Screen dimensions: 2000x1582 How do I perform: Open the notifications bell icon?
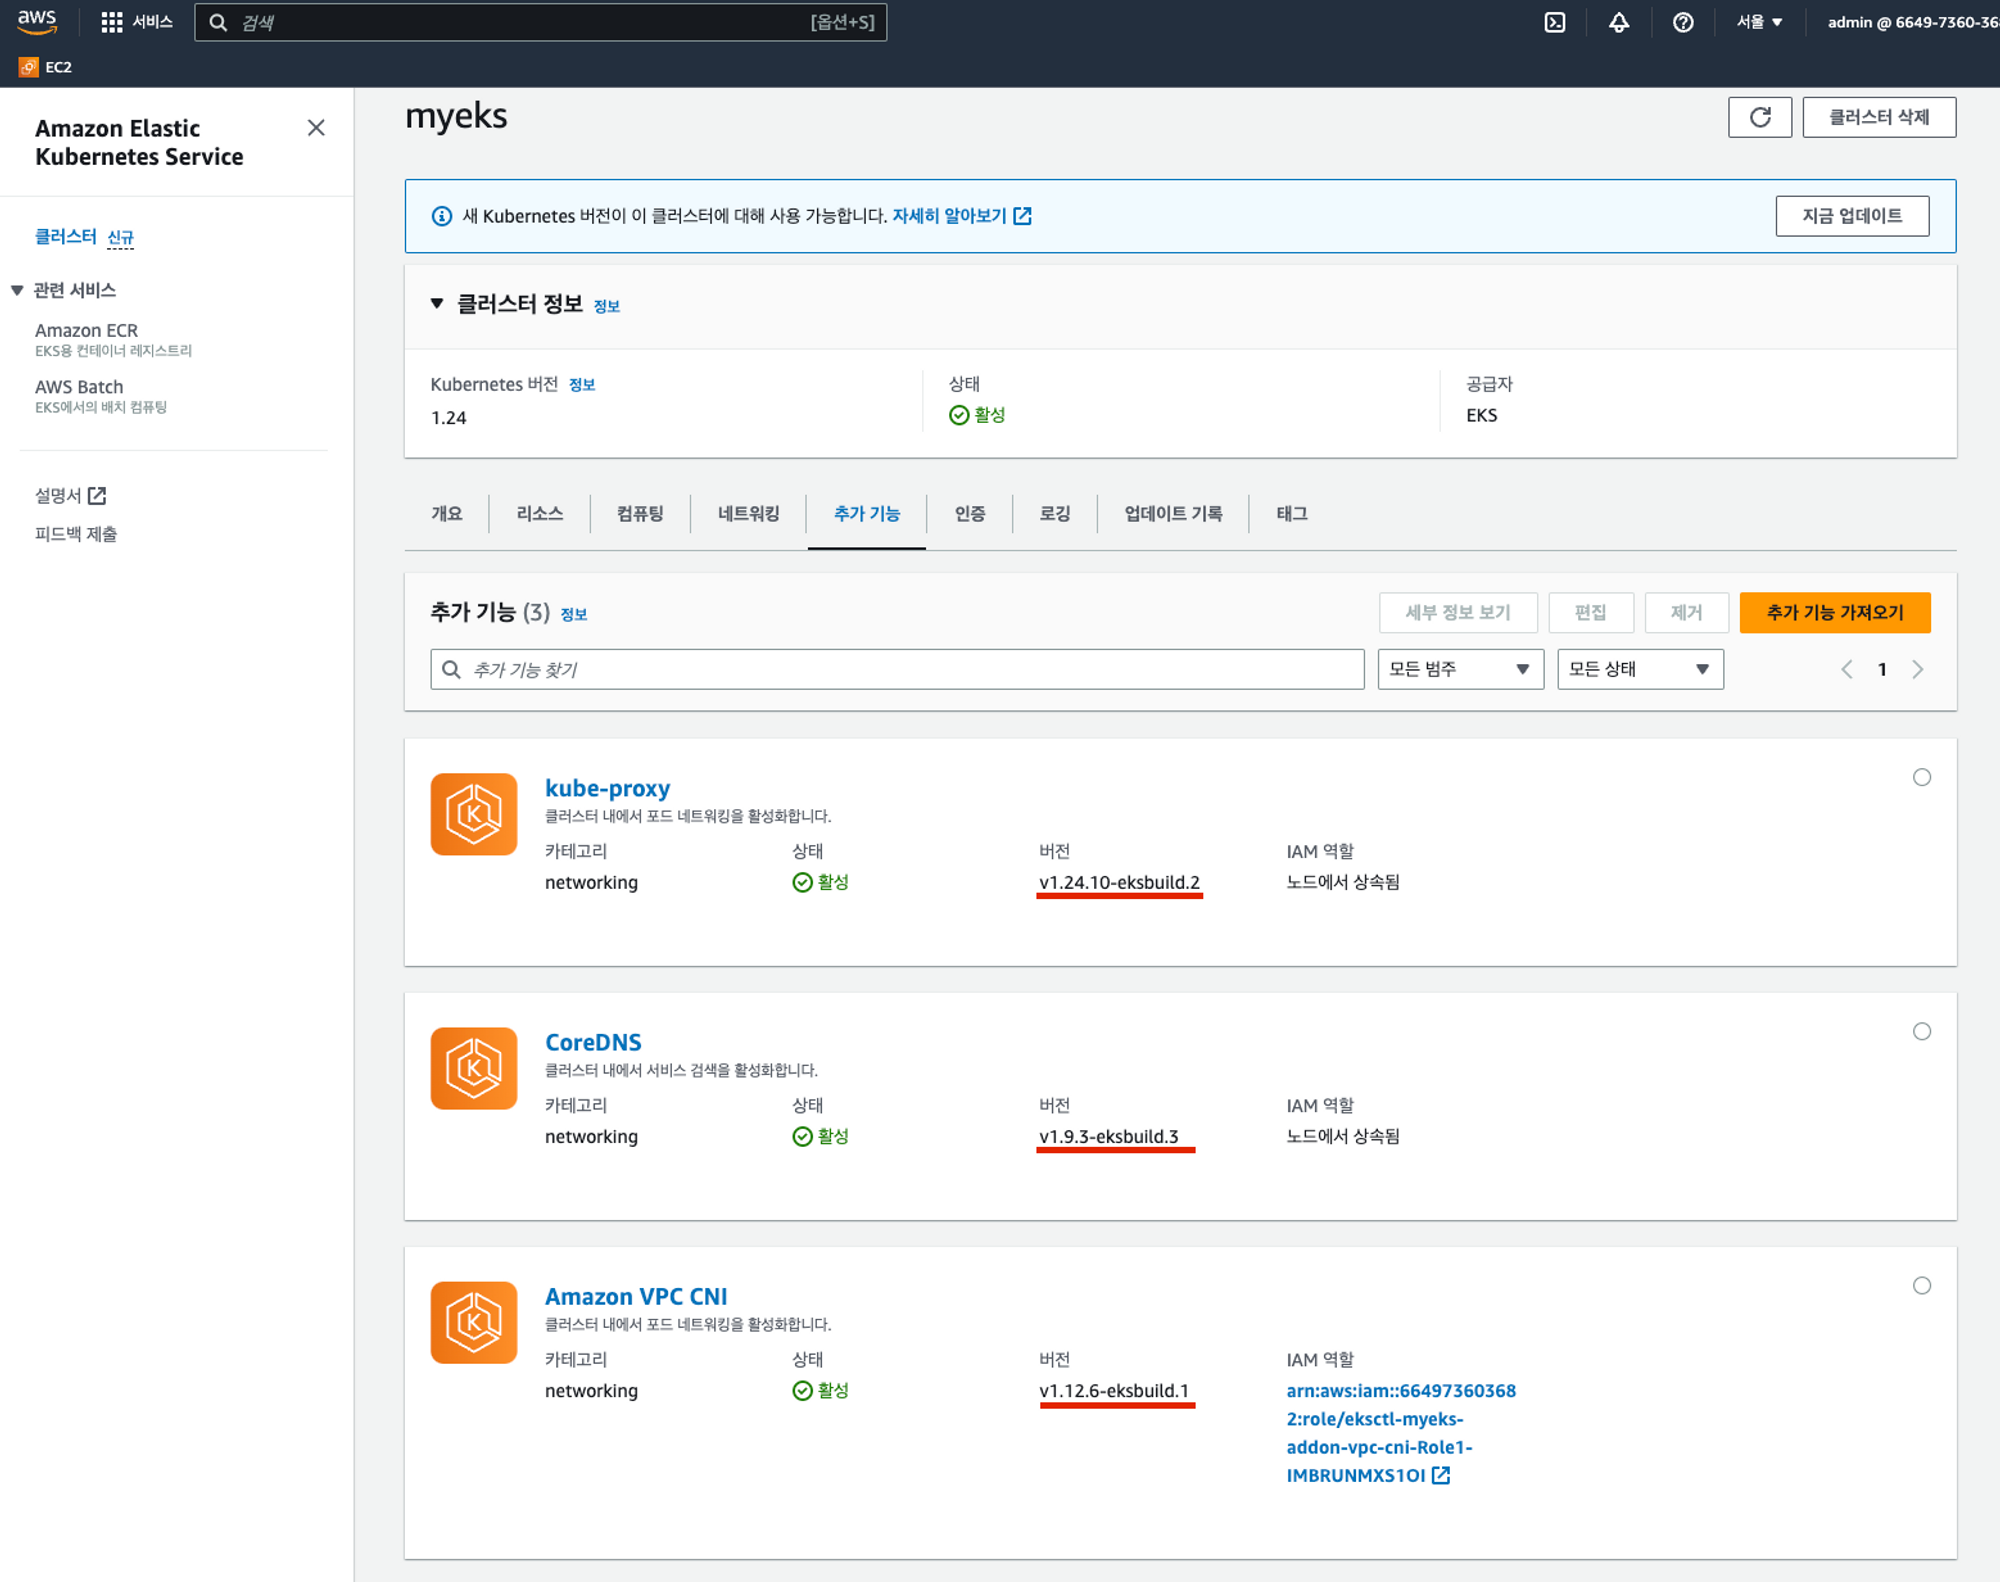tap(1619, 22)
